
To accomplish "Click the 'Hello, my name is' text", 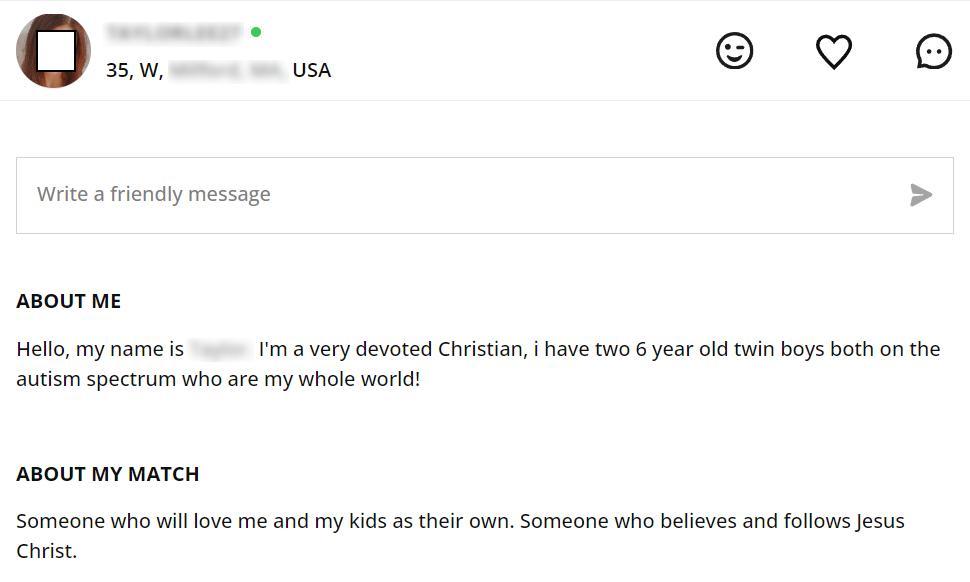I will [x=100, y=350].
